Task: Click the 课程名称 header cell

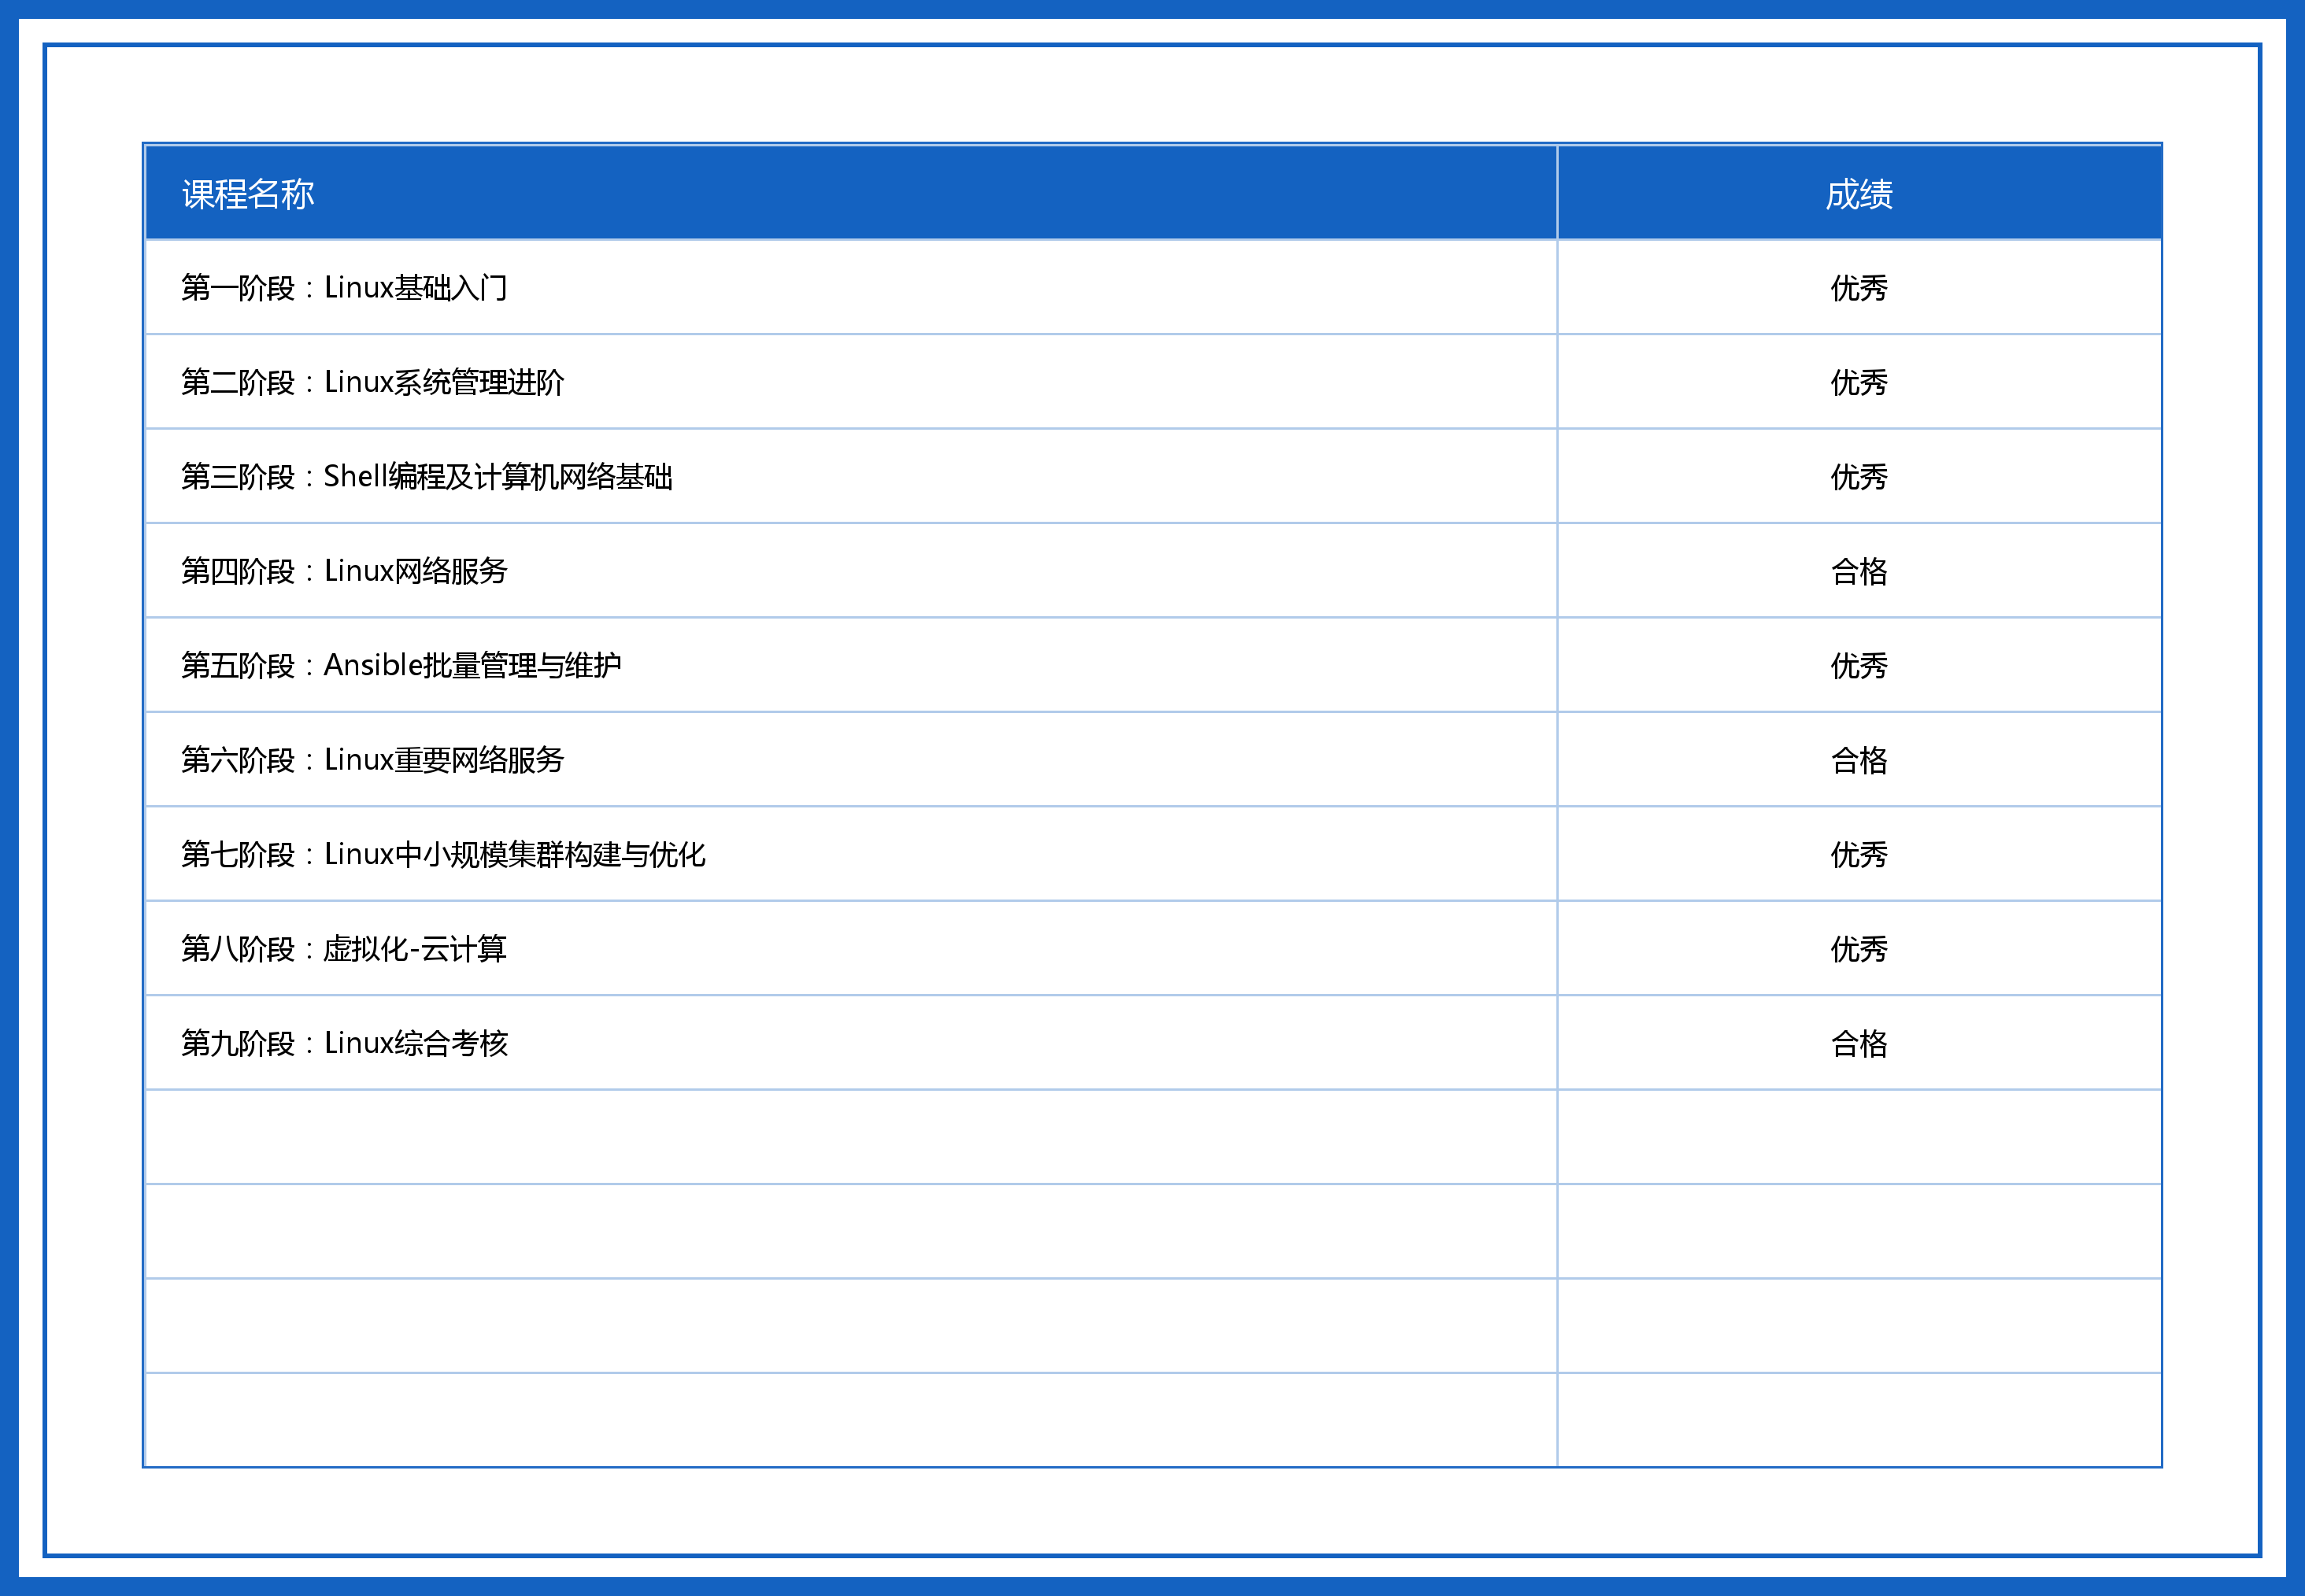Action: pyautogui.click(x=248, y=194)
